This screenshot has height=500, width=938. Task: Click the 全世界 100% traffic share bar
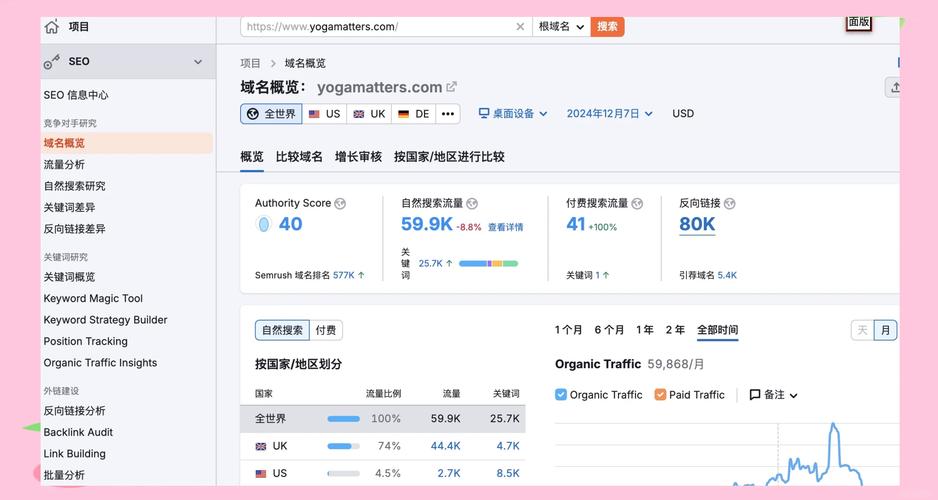(343, 419)
